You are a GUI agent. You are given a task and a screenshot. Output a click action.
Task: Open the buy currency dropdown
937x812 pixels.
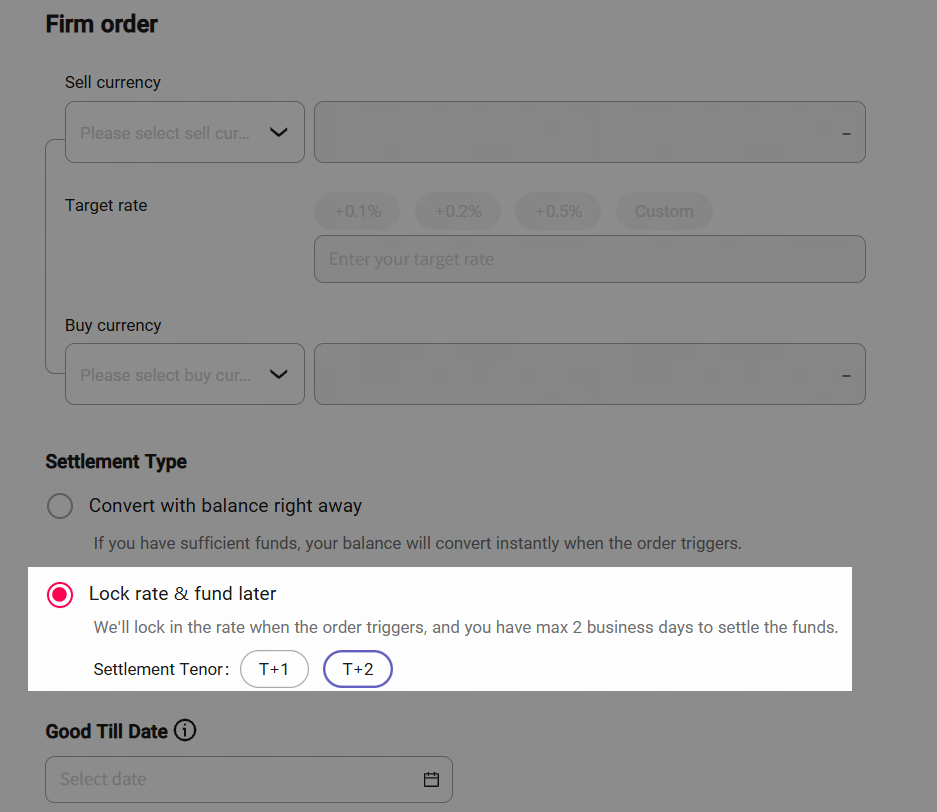click(184, 375)
